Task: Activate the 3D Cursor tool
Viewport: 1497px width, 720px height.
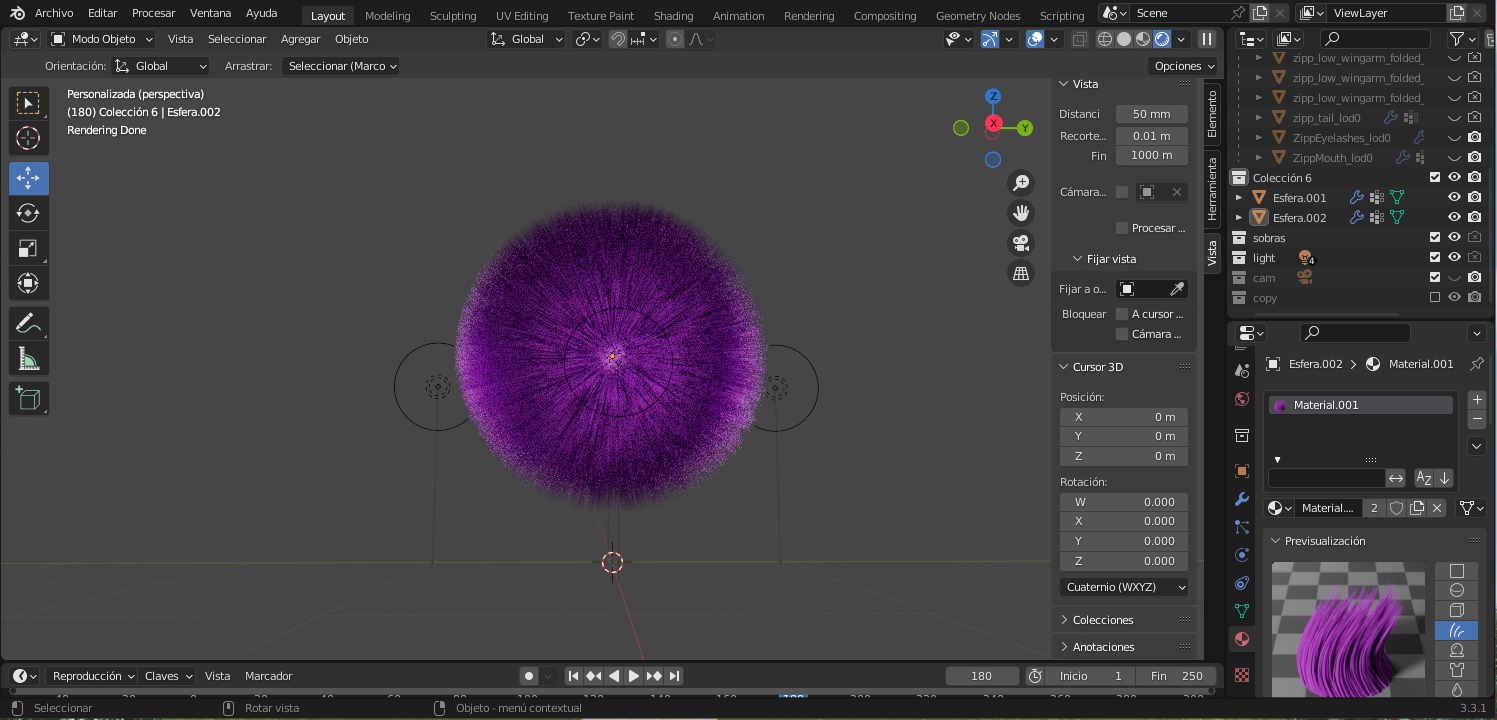Action: click(29, 138)
